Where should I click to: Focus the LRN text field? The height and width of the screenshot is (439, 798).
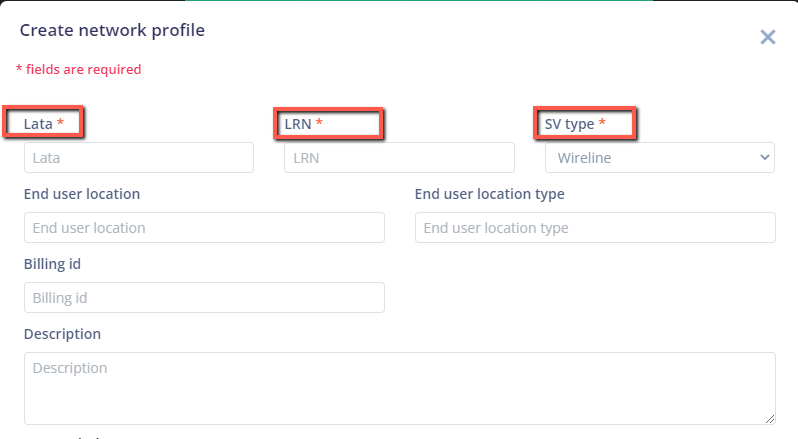tap(399, 158)
